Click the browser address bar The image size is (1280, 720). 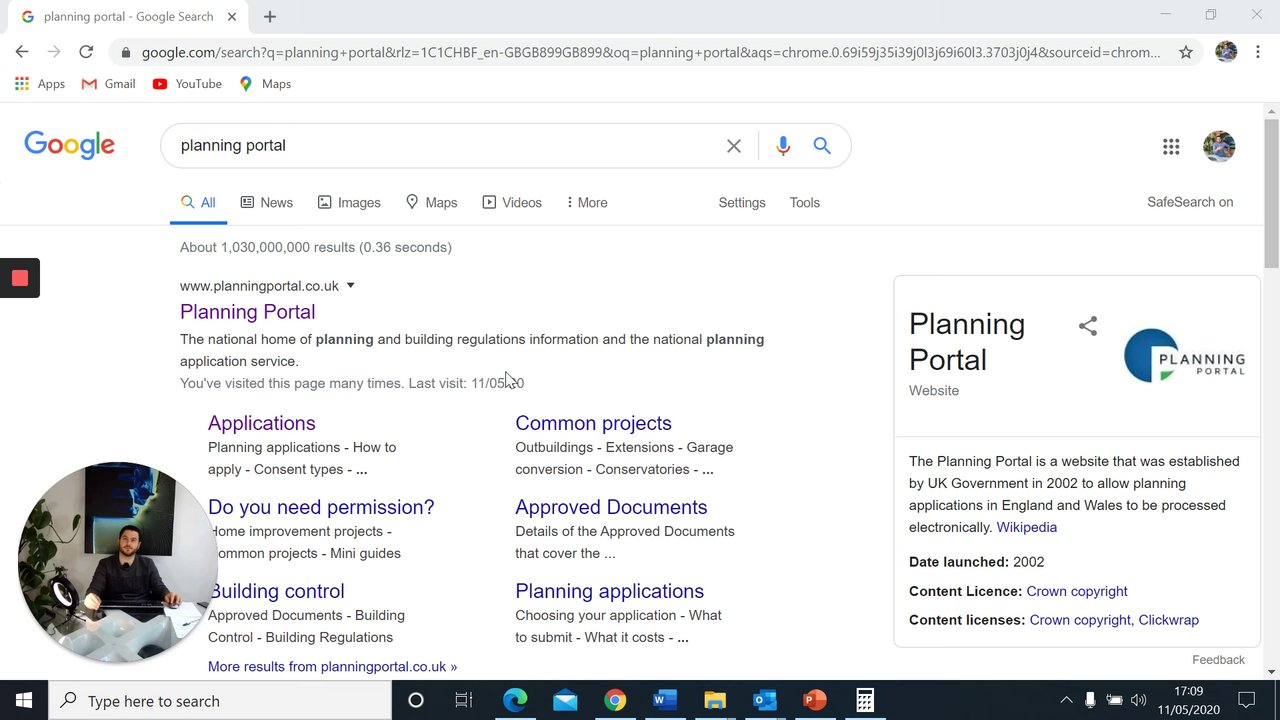coord(650,52)
